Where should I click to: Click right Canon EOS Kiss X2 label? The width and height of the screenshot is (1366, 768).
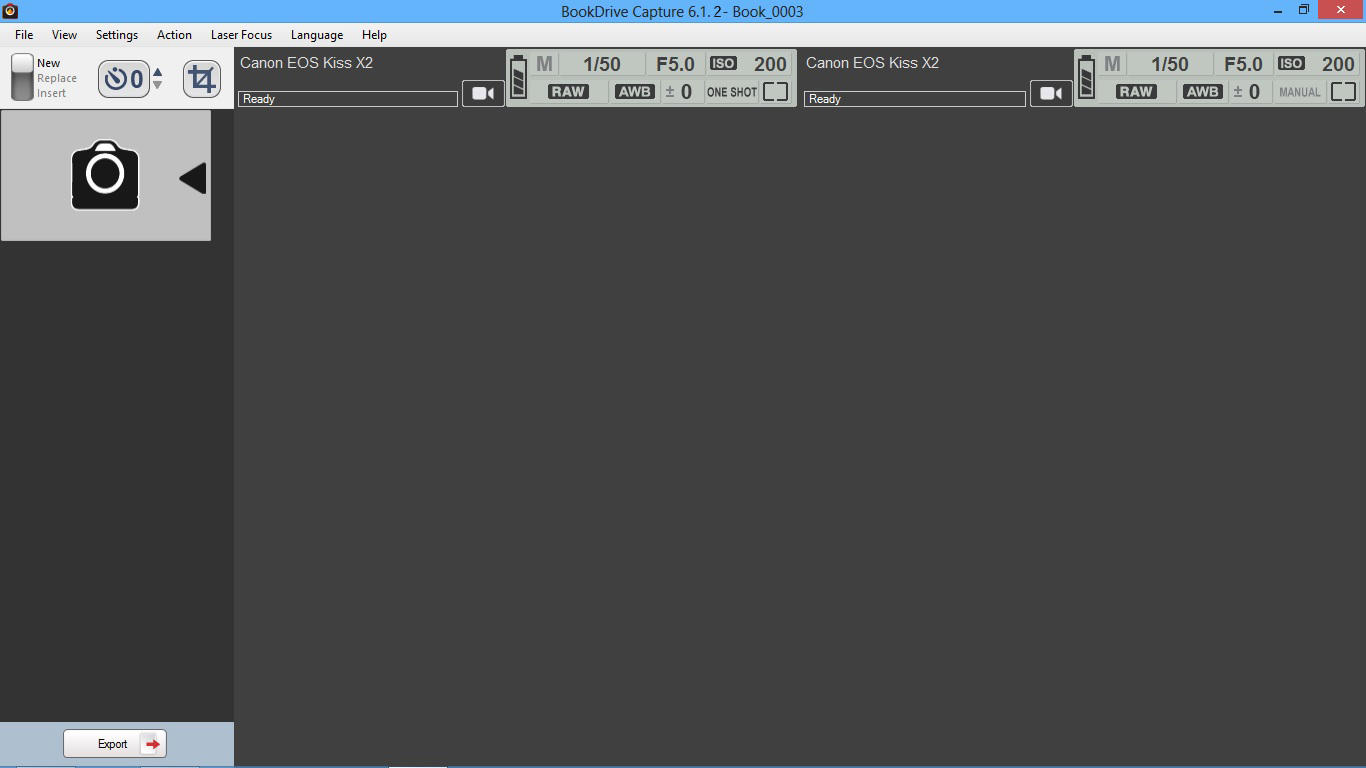pos(872,63)
